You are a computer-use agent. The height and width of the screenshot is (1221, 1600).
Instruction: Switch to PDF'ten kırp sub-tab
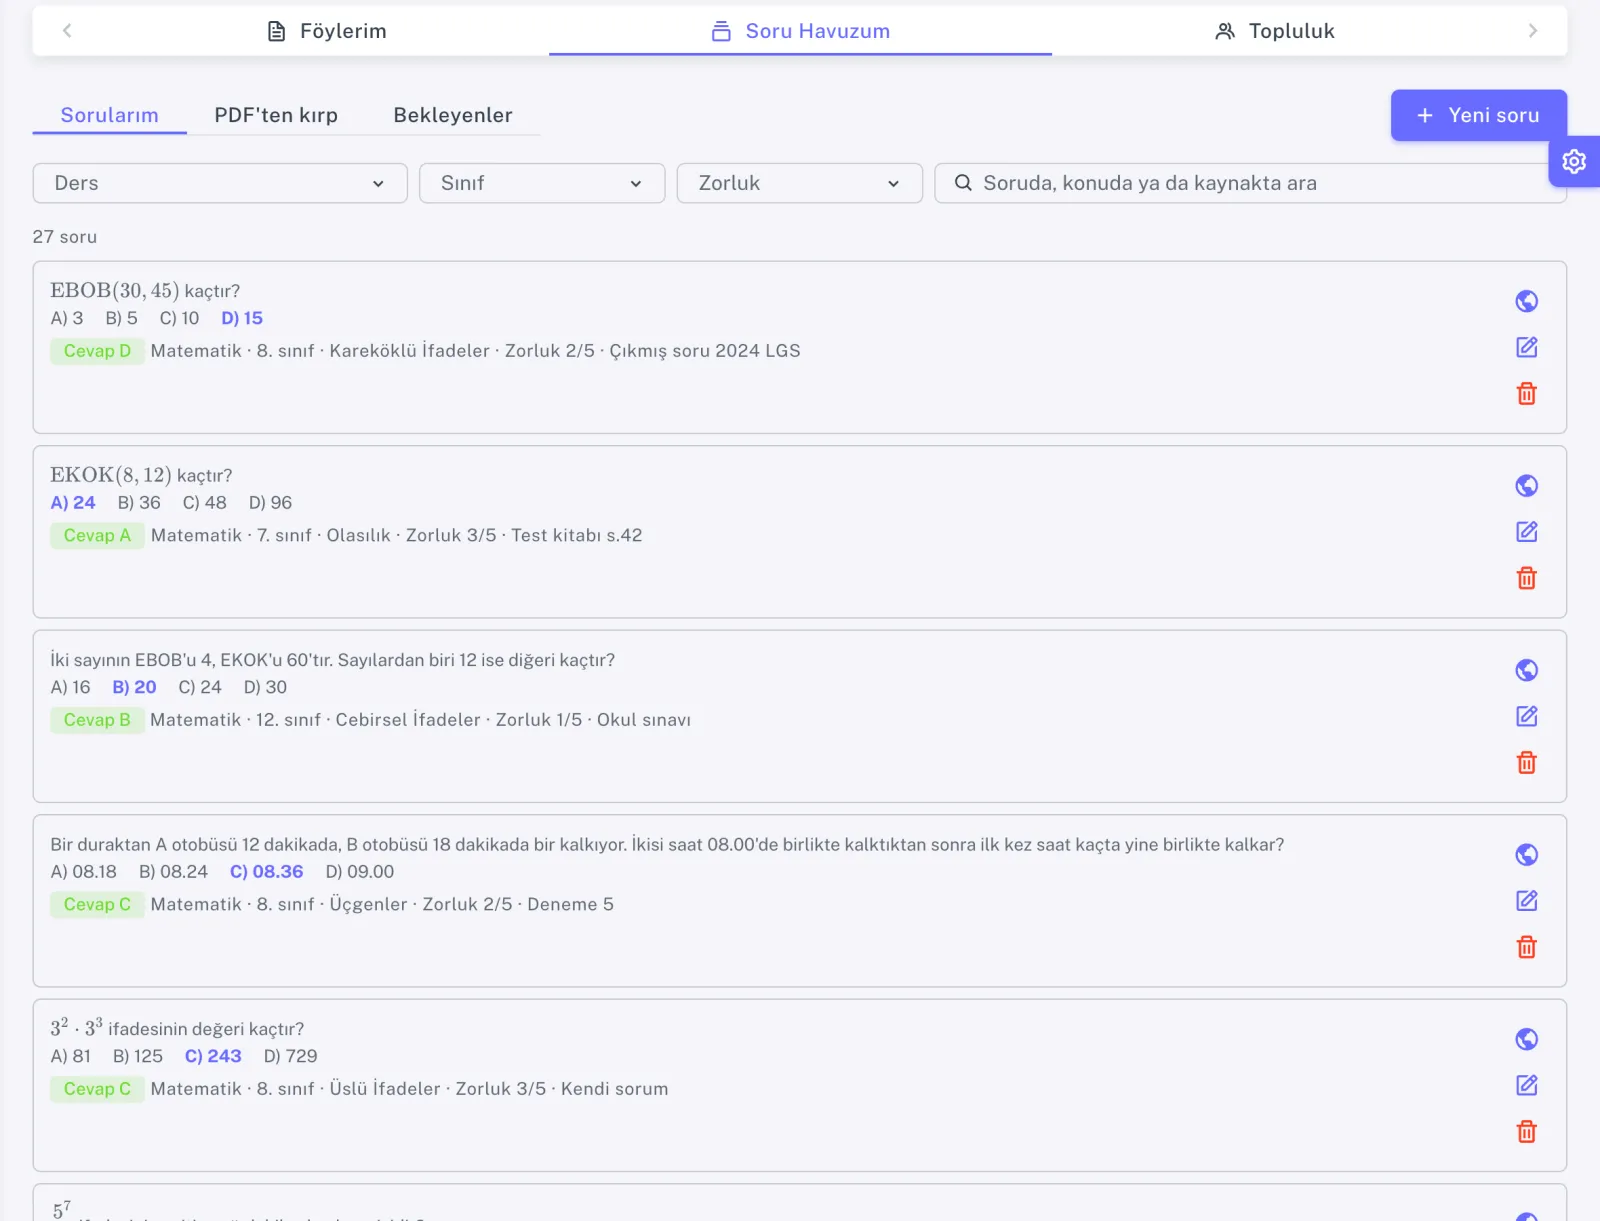click(x=276, y=115)
